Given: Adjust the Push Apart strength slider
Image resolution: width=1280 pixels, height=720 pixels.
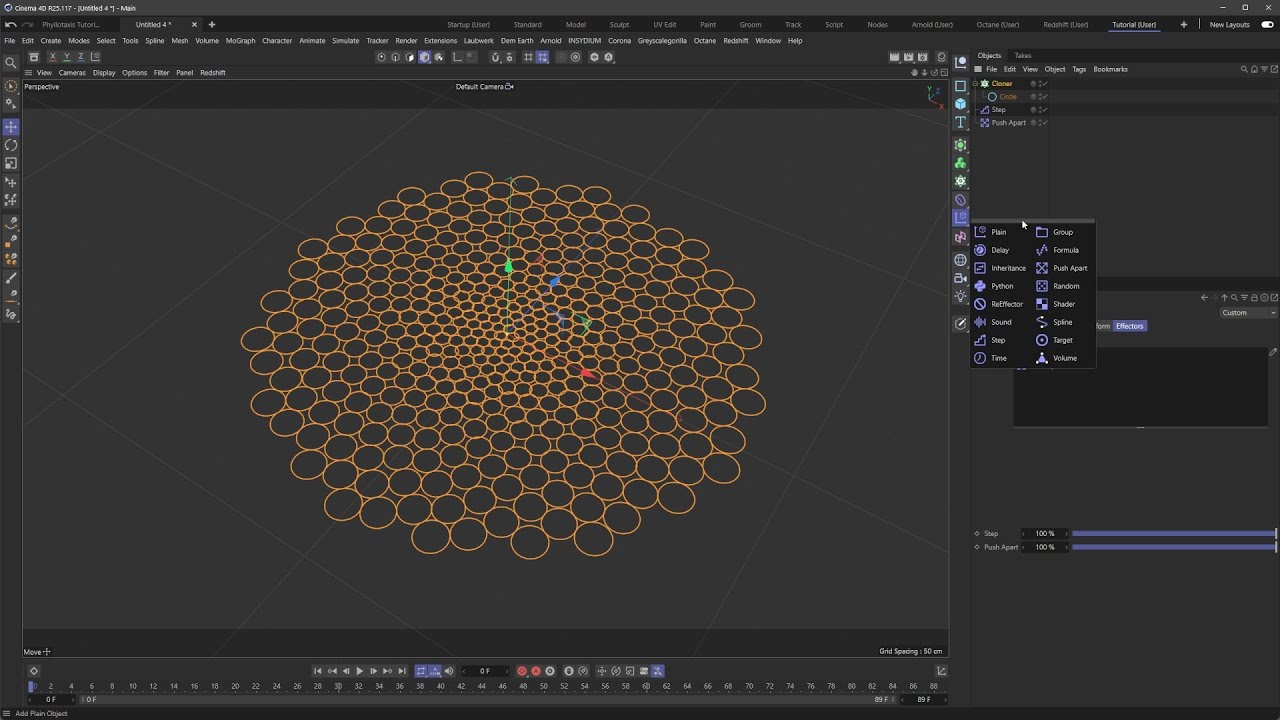Looking at the screenshot, I should (x=1174, y=547).
